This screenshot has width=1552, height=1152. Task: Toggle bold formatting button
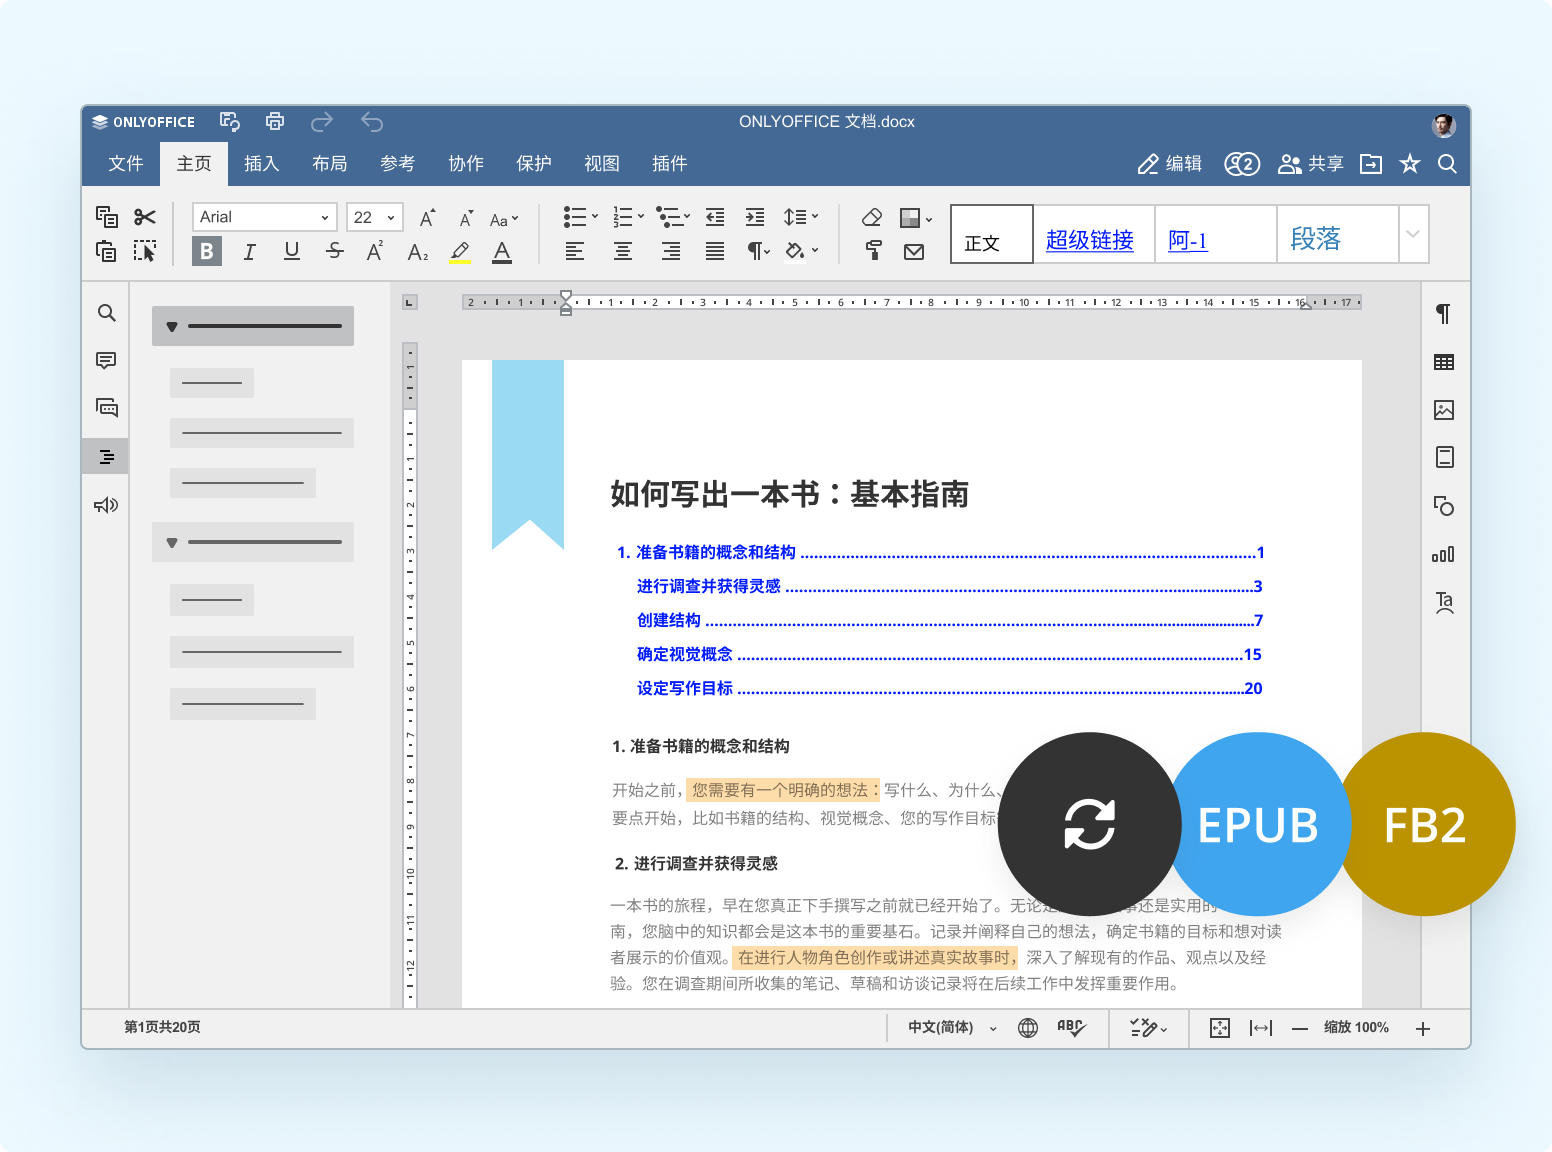pyautogui.click(x=207, y=251)
